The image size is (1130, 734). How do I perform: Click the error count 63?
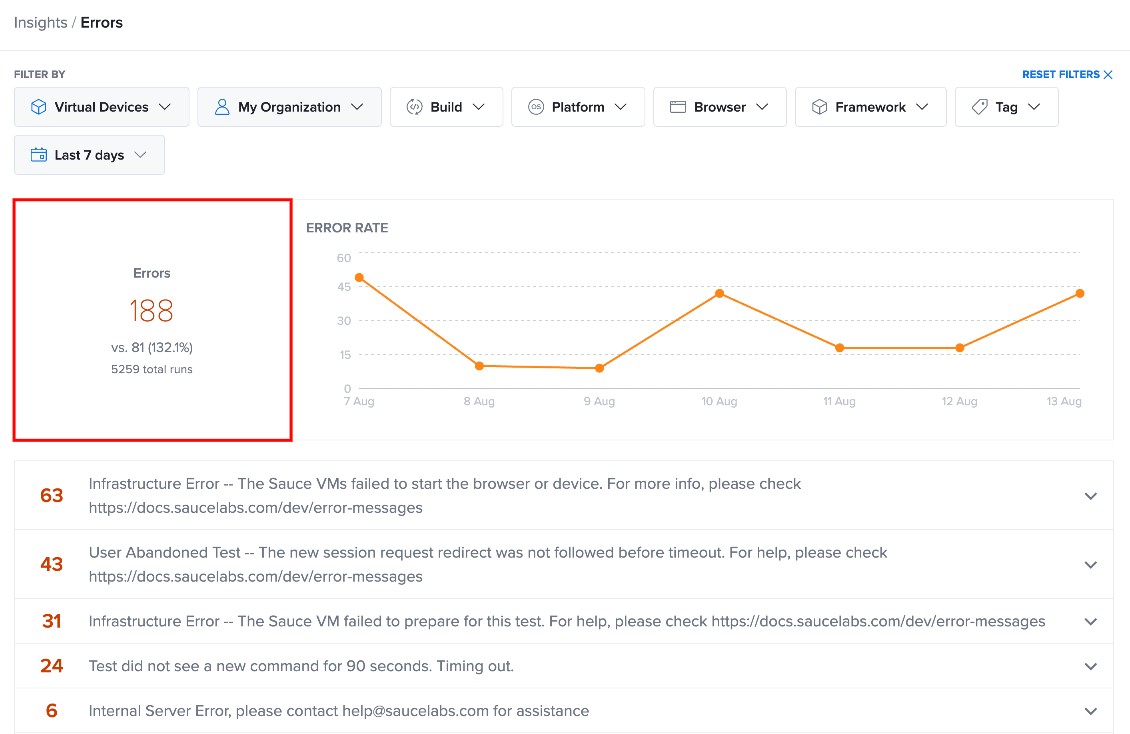click(52, 496)
